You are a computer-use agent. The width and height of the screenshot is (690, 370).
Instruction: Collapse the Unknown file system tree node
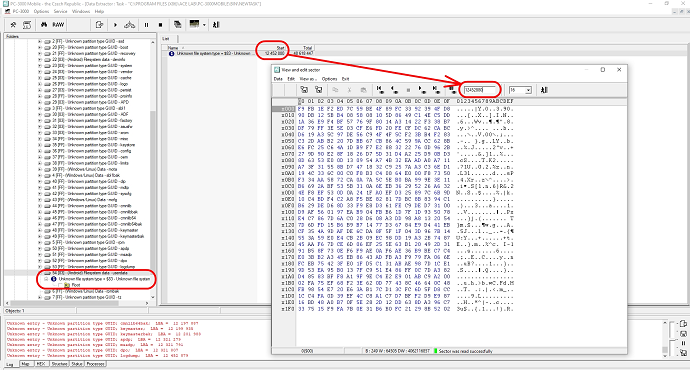[x=46, y=279]
